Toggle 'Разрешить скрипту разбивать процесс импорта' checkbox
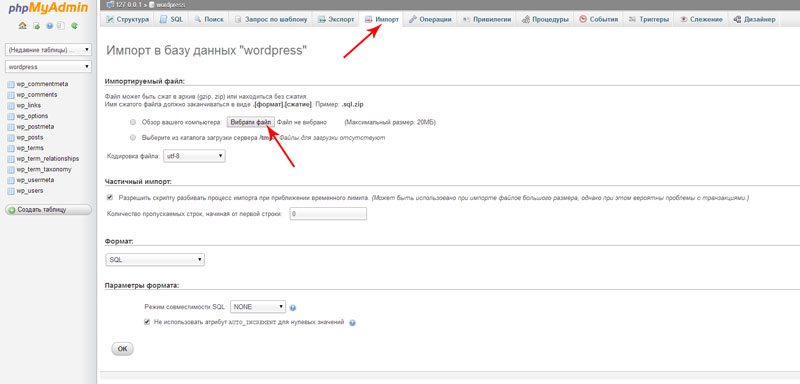Image resolution: width=800 pixels, height=384 pixels. [109, 197]
